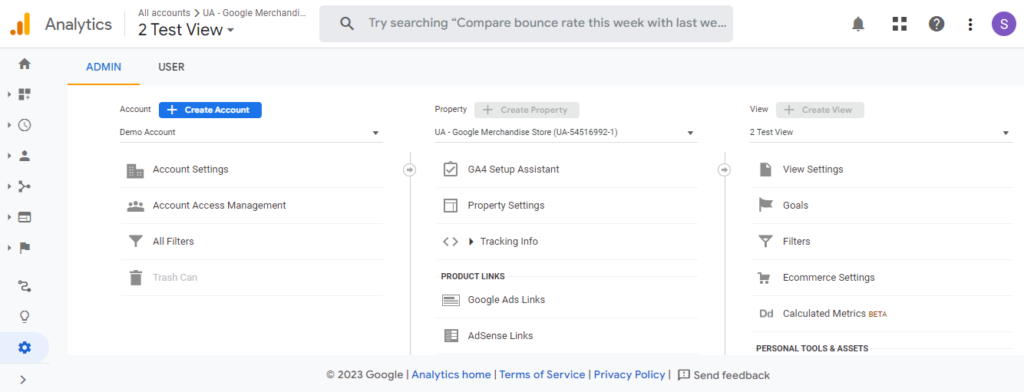Click the GA4 Setup Assistant checkbox icon
The image size is (1024, 392).
pos(450,169)
